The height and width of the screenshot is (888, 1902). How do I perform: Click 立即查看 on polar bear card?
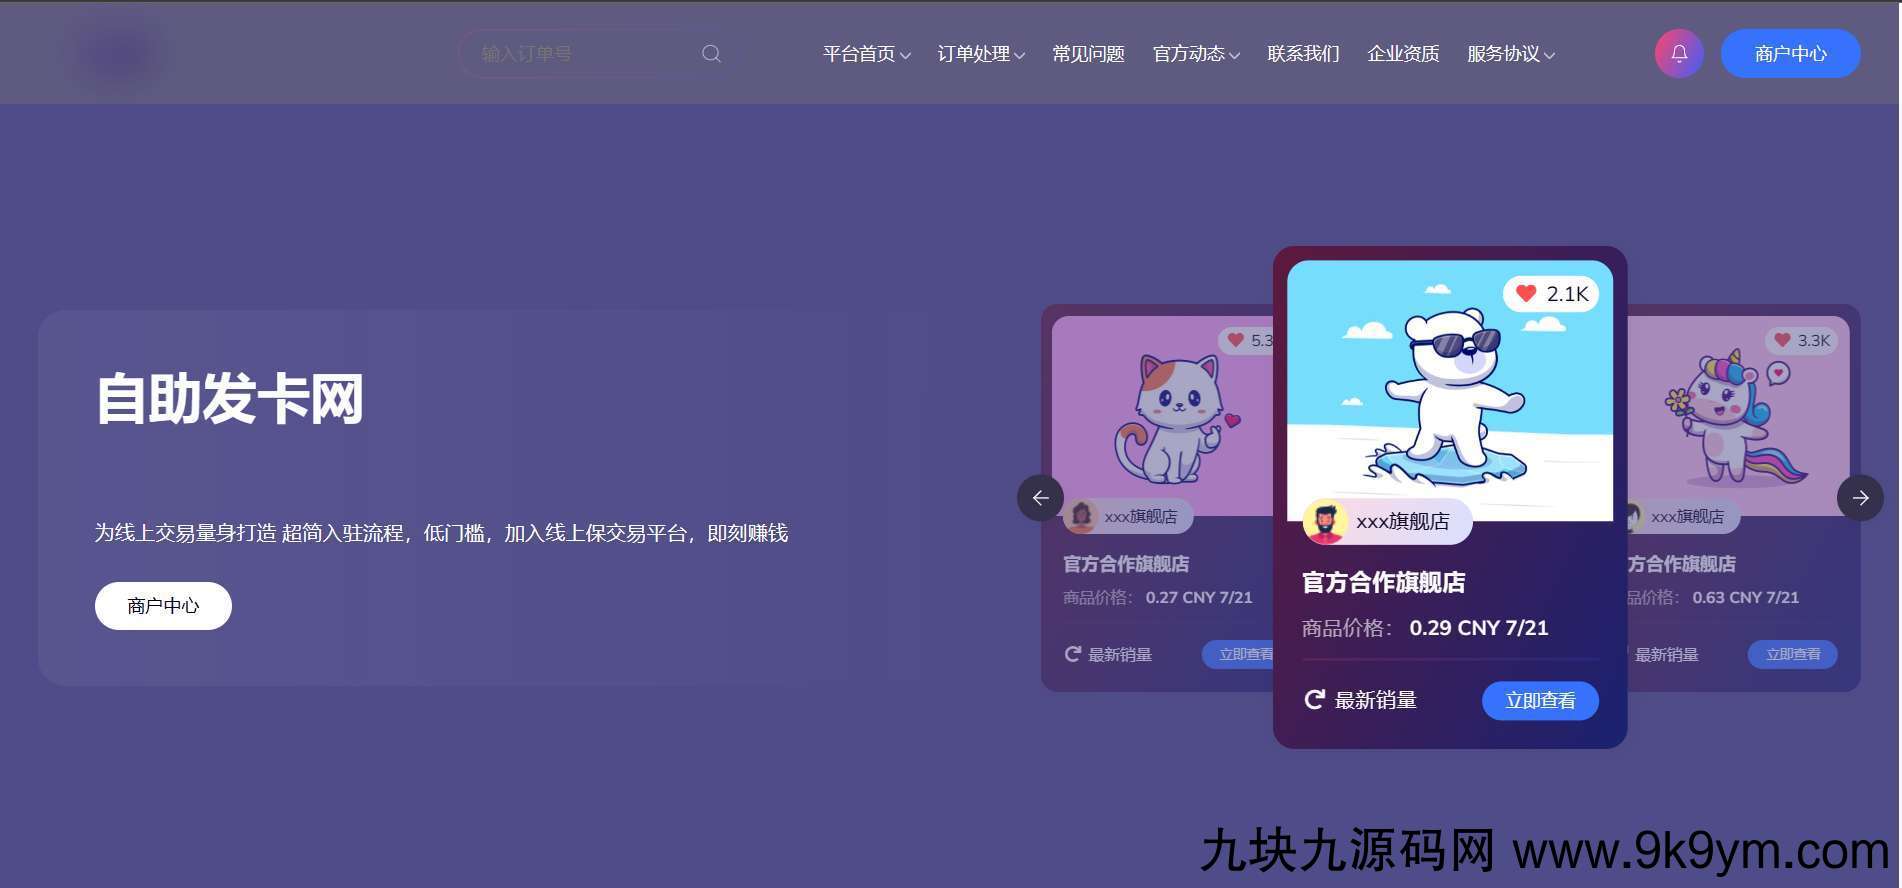1540,700
